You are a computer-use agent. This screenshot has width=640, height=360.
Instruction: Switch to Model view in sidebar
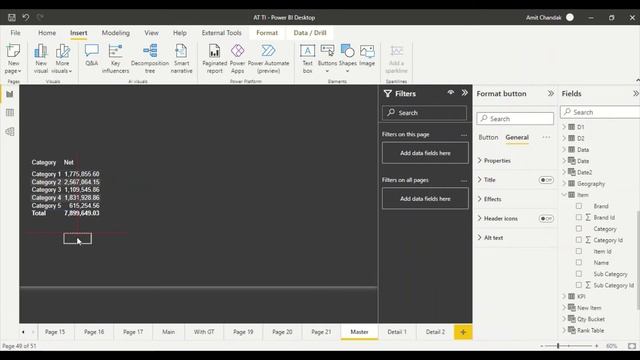click(10, 131)
